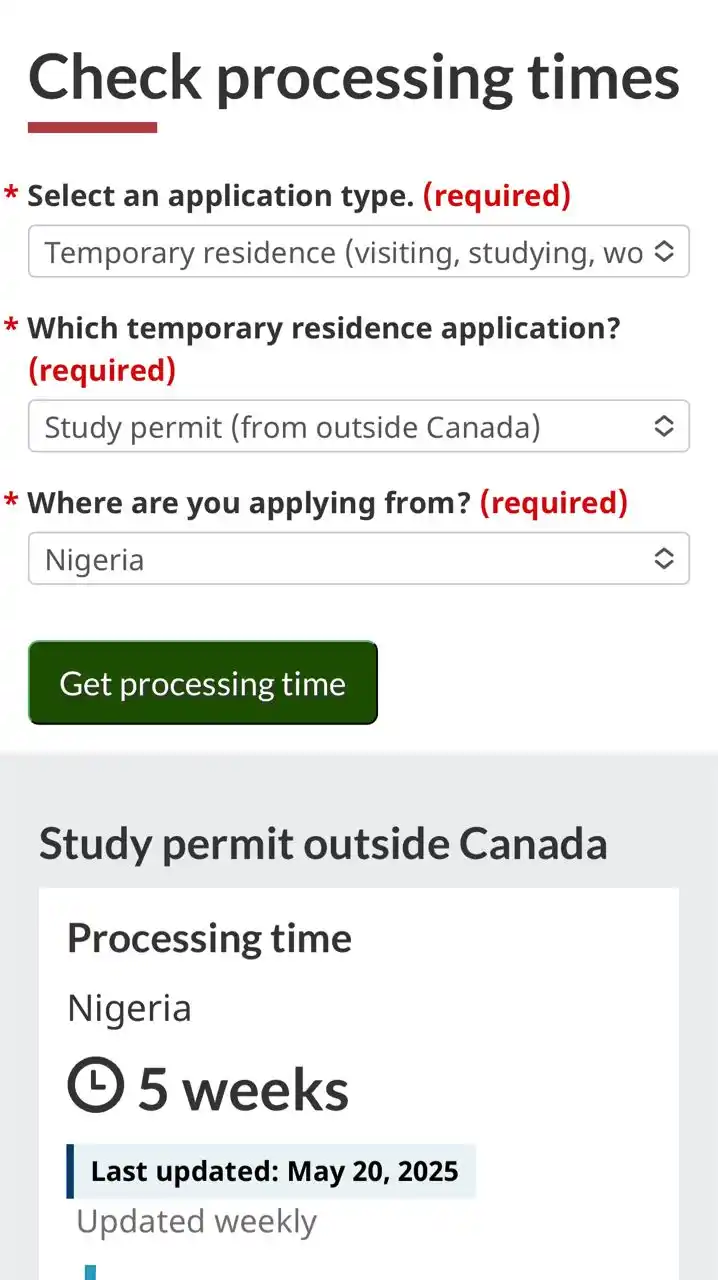Click the Processing time card heading
This screenshot has width=718, height=1280.
coord(209,938)
